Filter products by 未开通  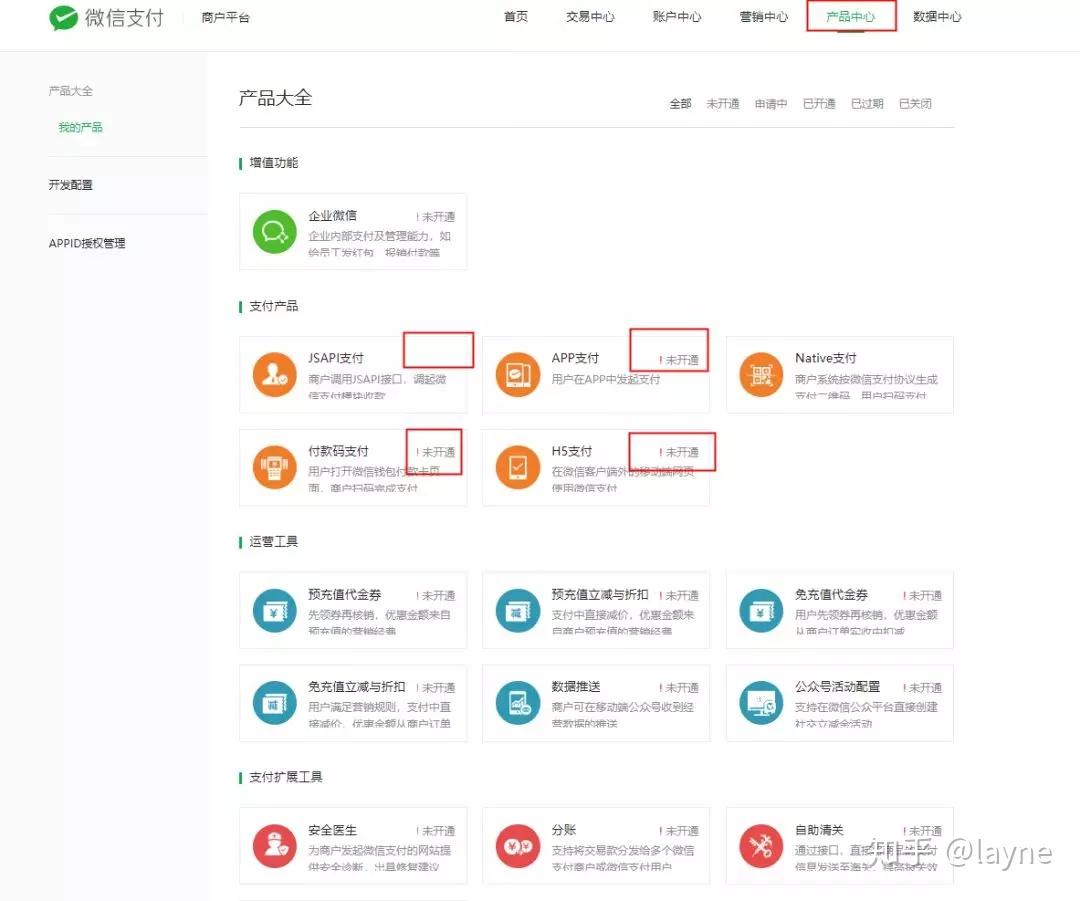click(723, 103)
